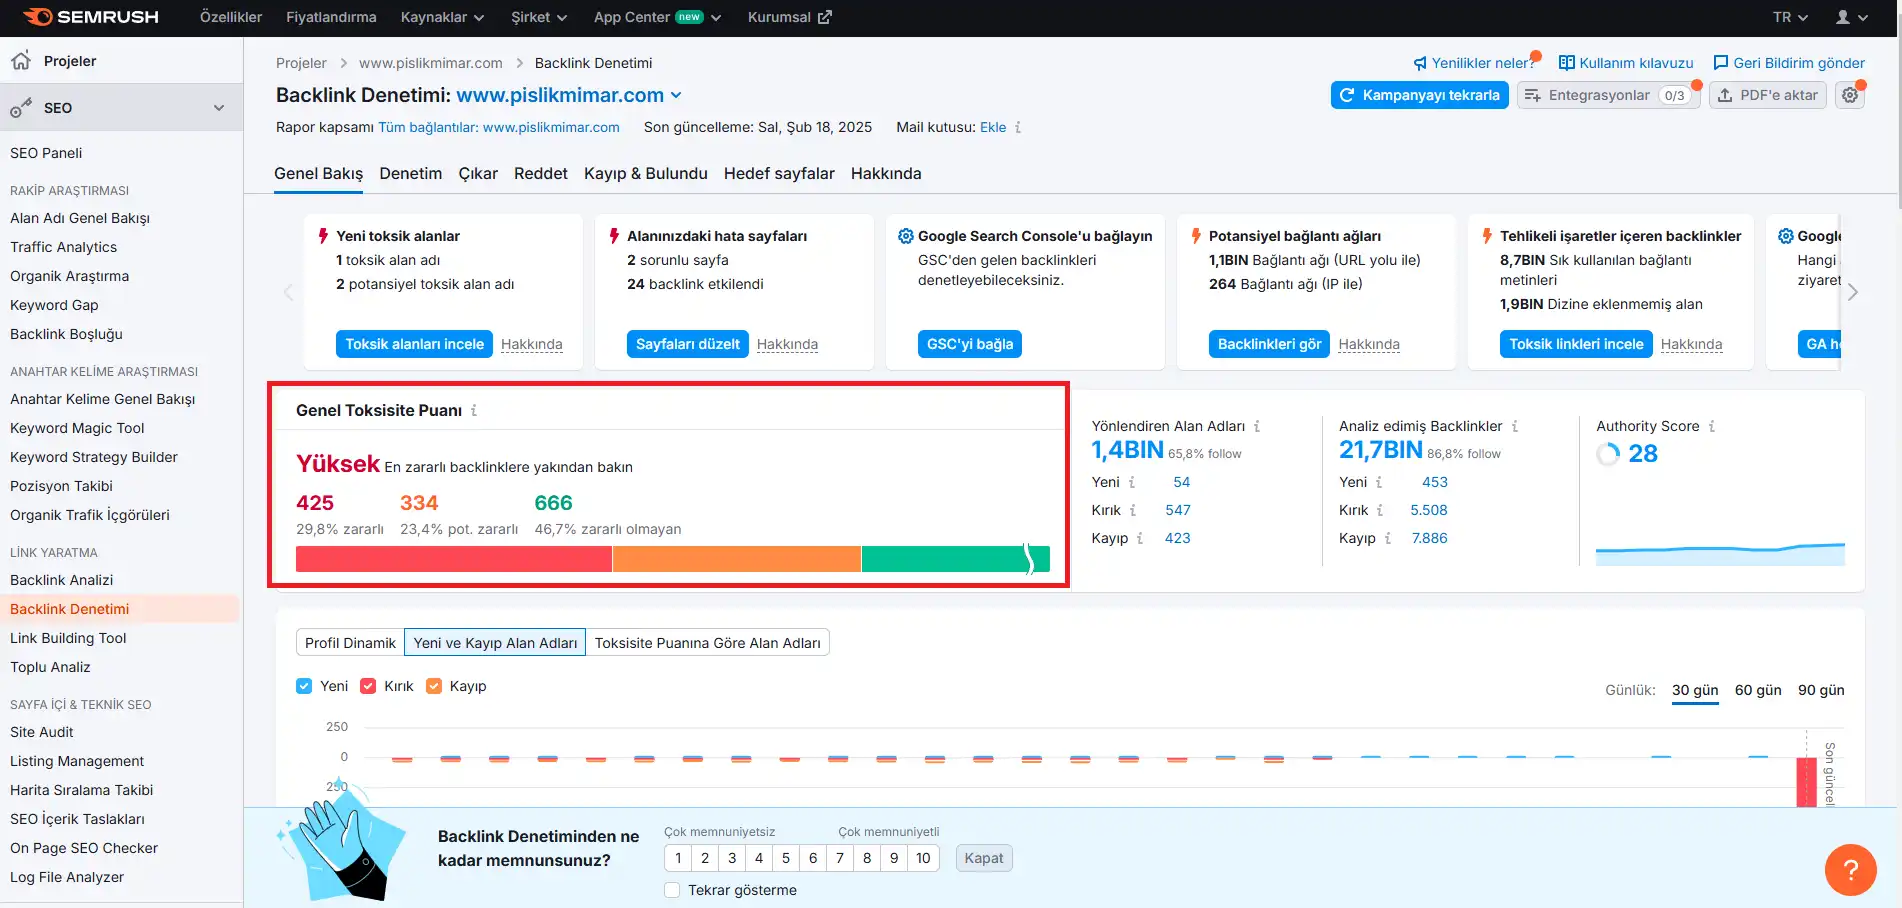Toggle the Kırık checkbox in chart legend

click(x=368, y=686)
